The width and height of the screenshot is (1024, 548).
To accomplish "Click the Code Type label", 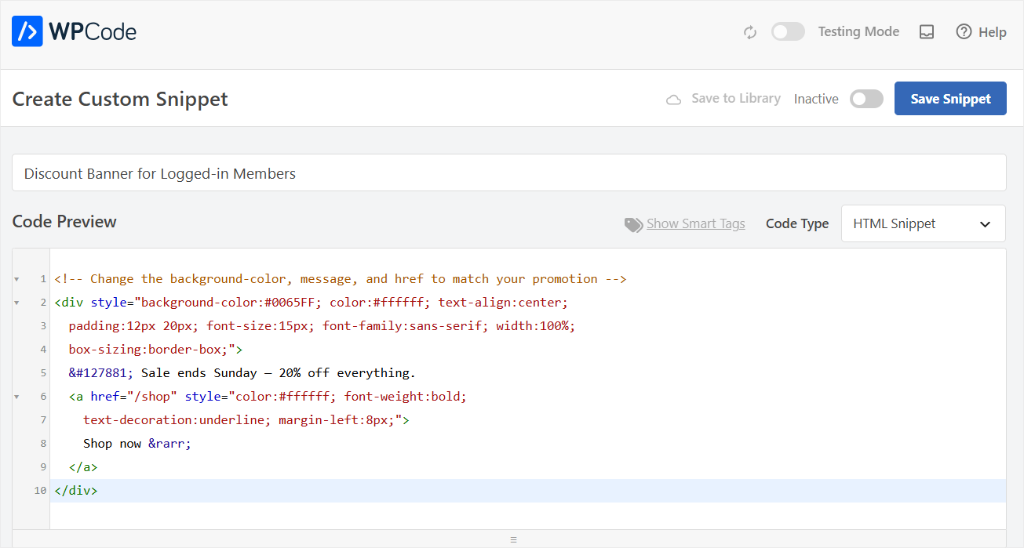I will [x=797, y=223].
